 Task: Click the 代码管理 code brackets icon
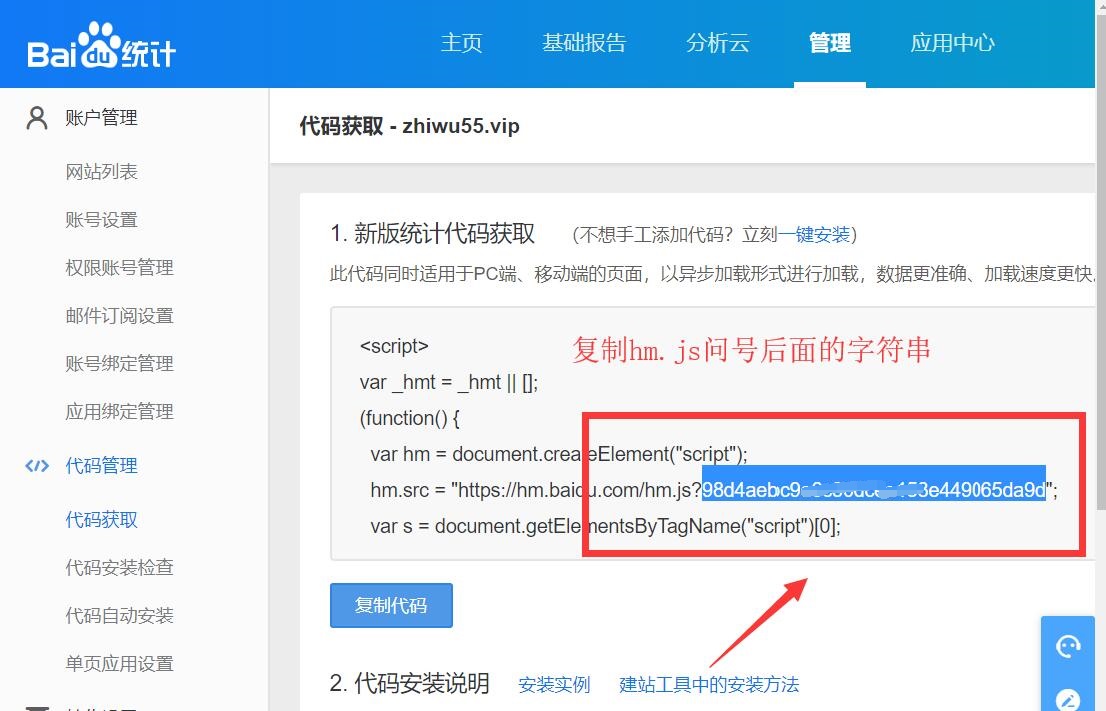(37, 466)
